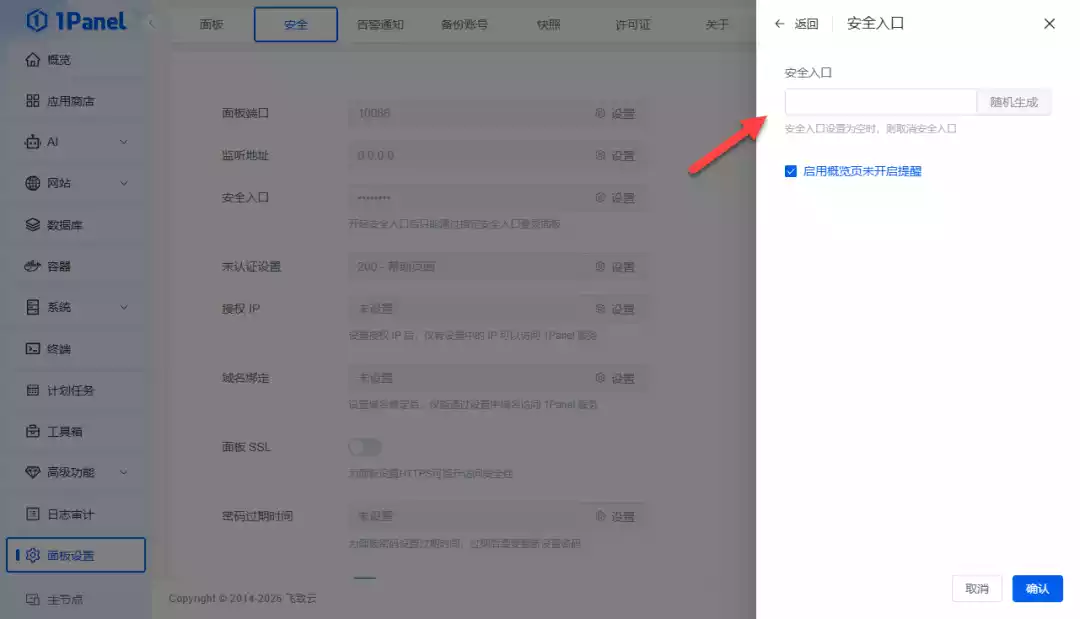This screenshot has height=619, width=1080.
Task: Toggle the 面板 SSL switch
Action: pos(364,448)
